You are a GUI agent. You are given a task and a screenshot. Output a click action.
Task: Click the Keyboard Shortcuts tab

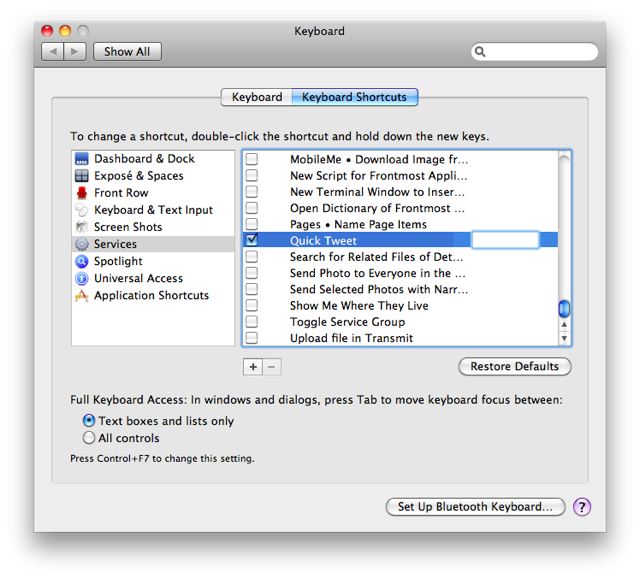[x=354, y=97]
